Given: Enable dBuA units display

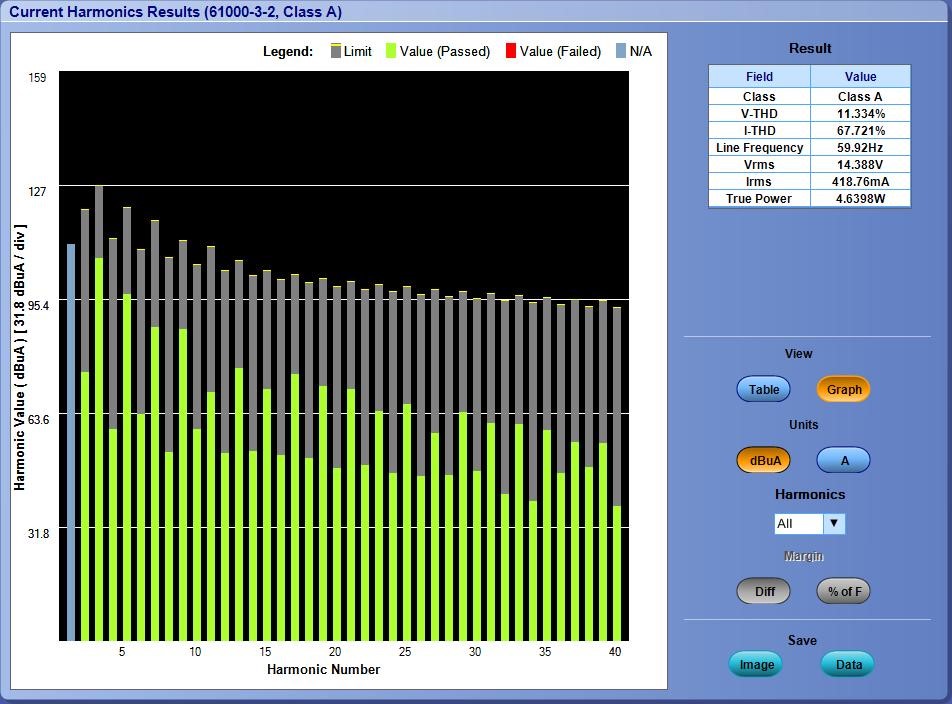Looking at the screenshot, I should (x=763, y=460).
